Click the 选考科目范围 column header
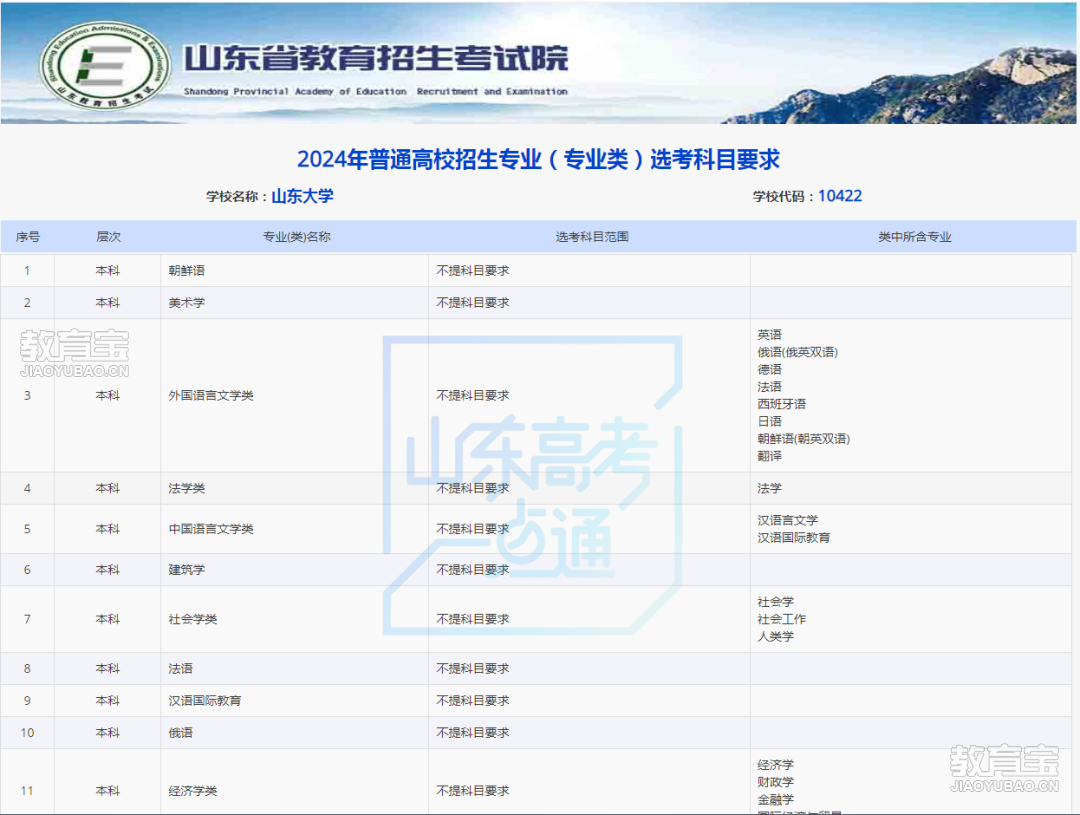This screenshot has height=815, width=1080. (592, 237)
